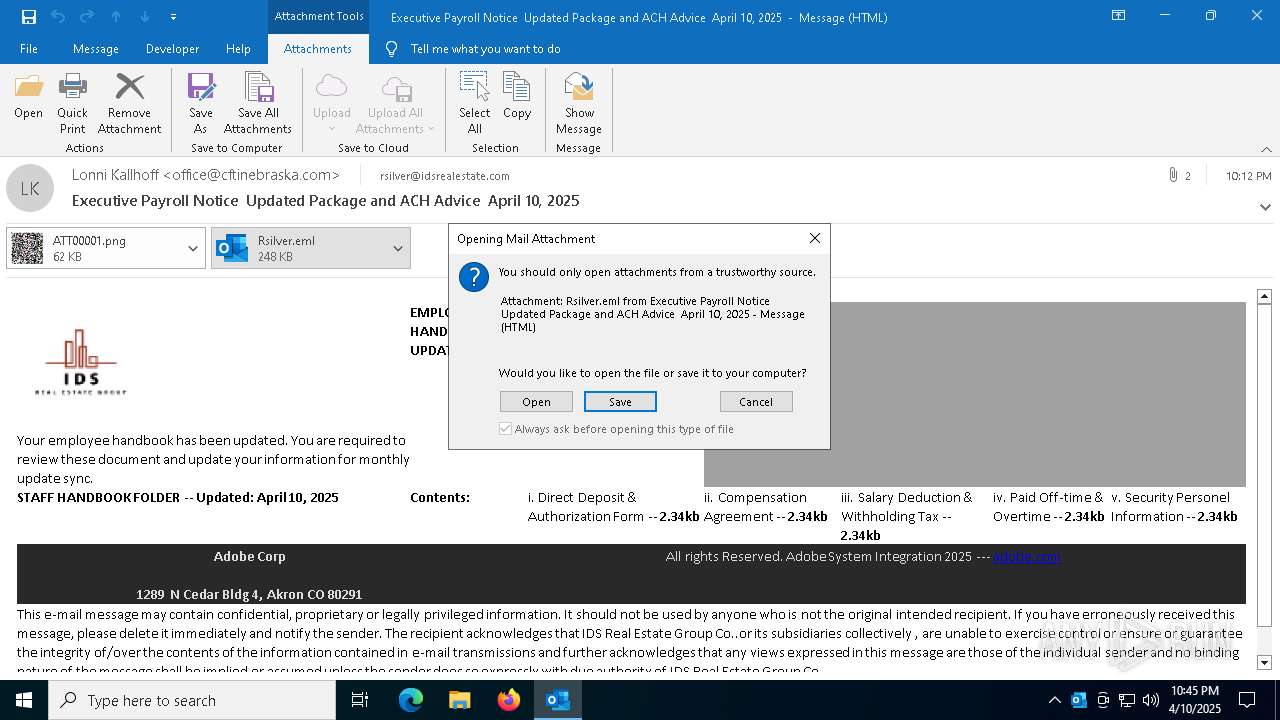Click the network icon in system tray
This screenshot has height=720, width=1280.
(x=1127, y=700)
